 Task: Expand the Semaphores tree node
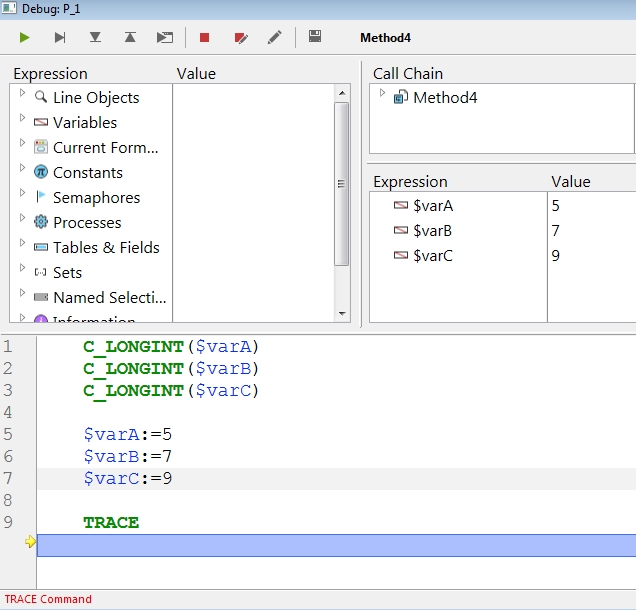point(23,194)
